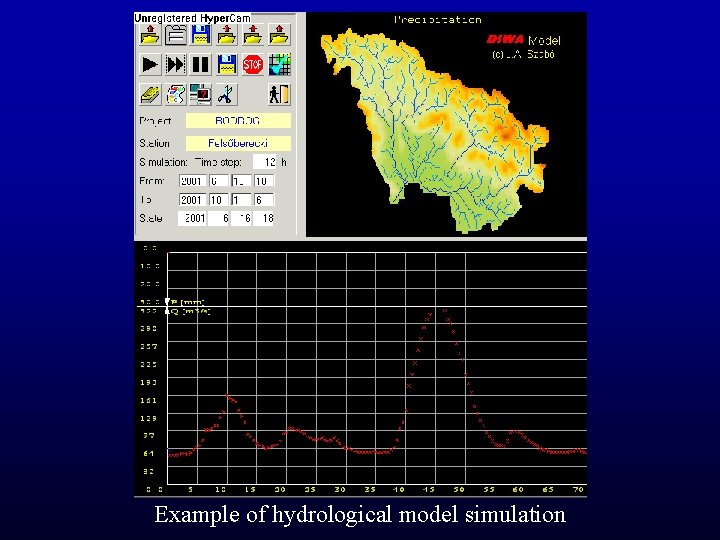This screenshot has height=540, width=720.
Task: Click the DIWA Model logo text
Action: (x=523, y=40)
